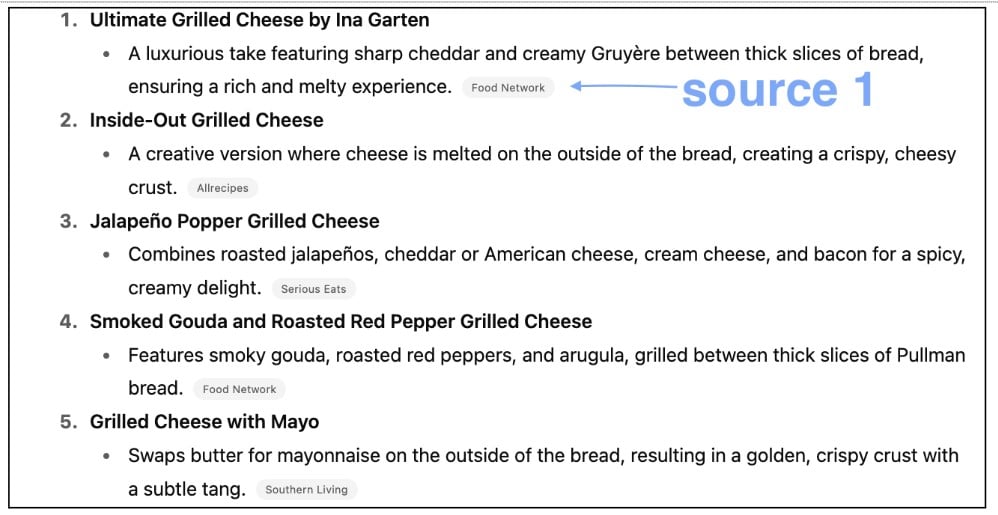Select the "Inside-Out Grilled Cheese" heading
Image resolution: width=998 pixels, height=515 pixels.
click(x=206, y=120)
